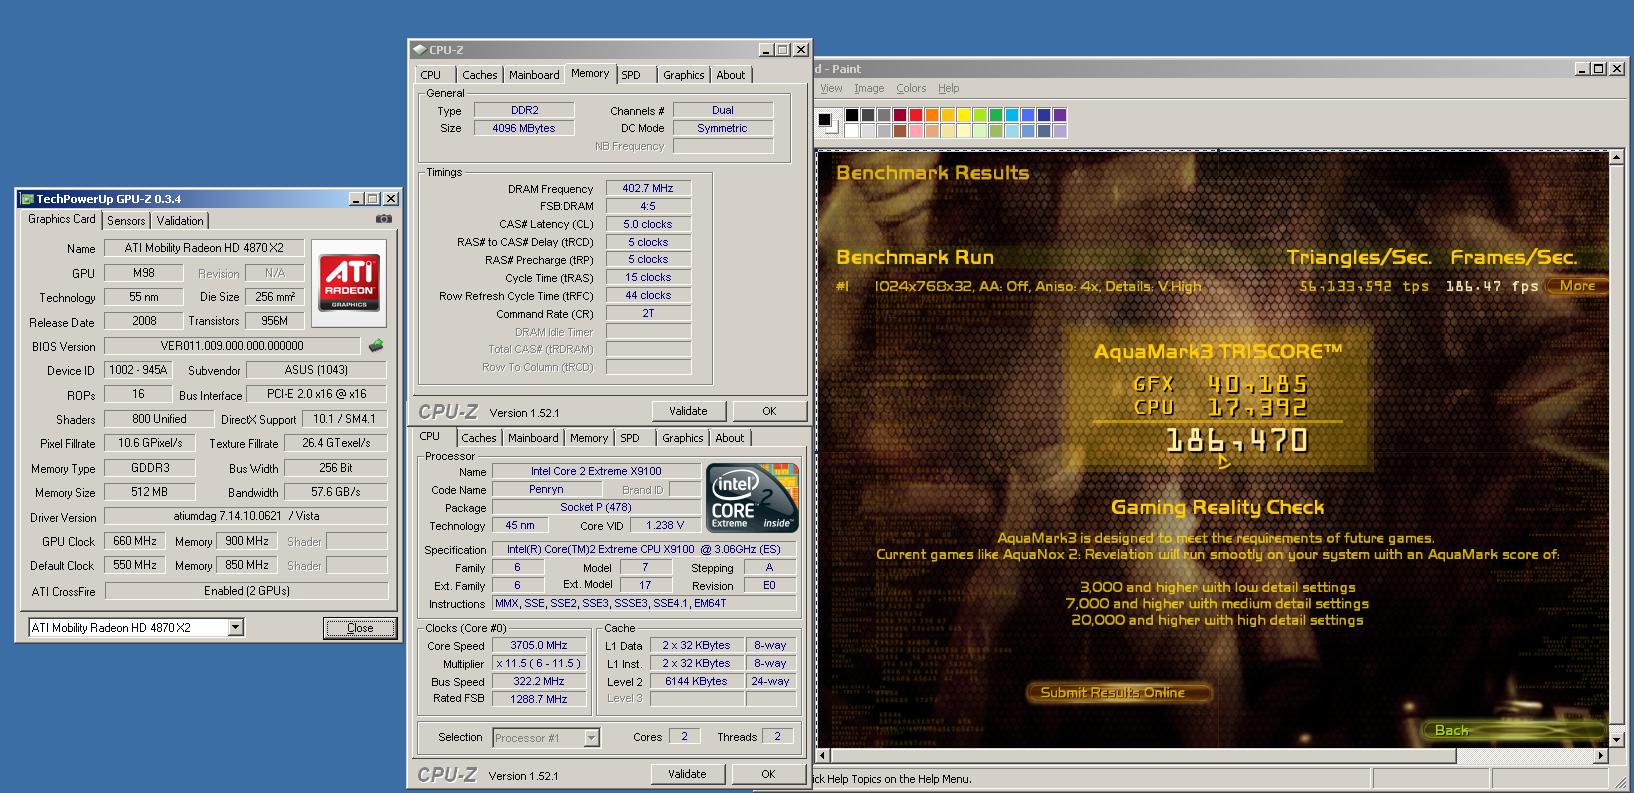
Task: Click the GPU Clock value 660 MHz
Action: pos(135,541)
